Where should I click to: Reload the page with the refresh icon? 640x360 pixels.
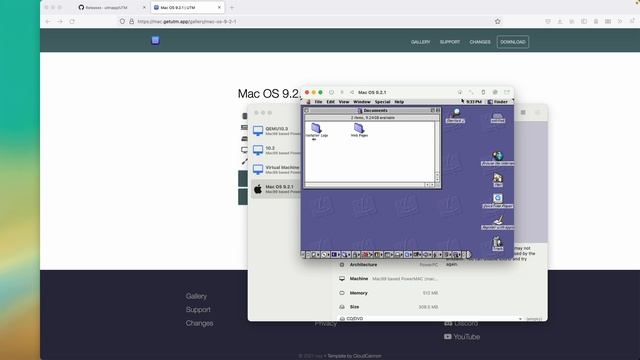(x=72, y=21)
